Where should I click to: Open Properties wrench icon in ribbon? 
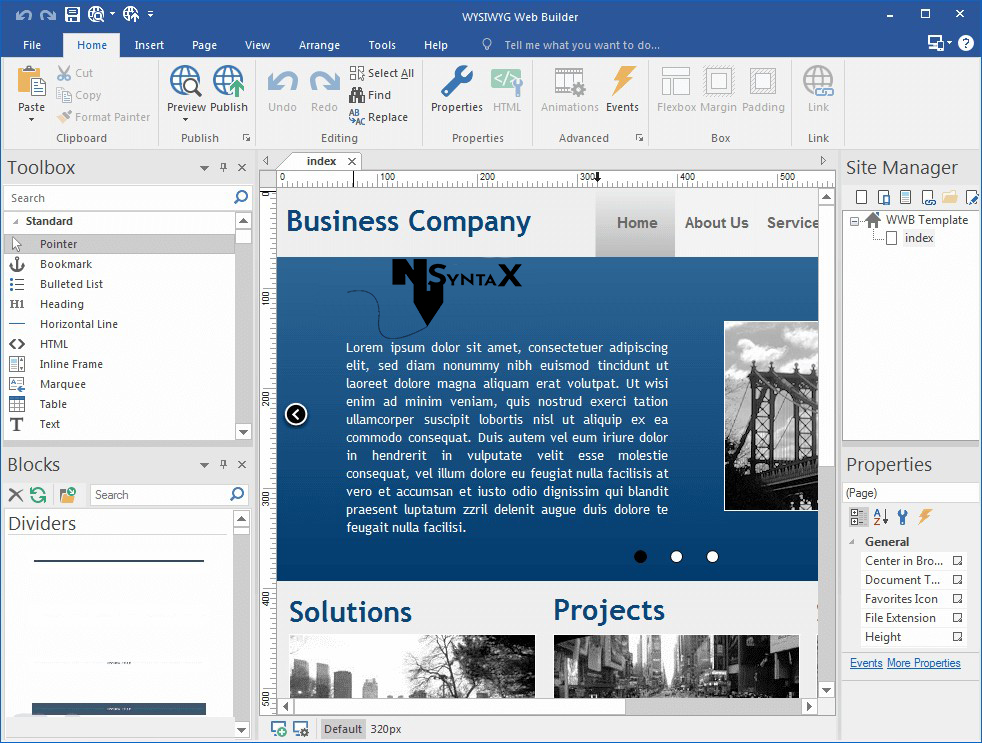tap(457, 81)
